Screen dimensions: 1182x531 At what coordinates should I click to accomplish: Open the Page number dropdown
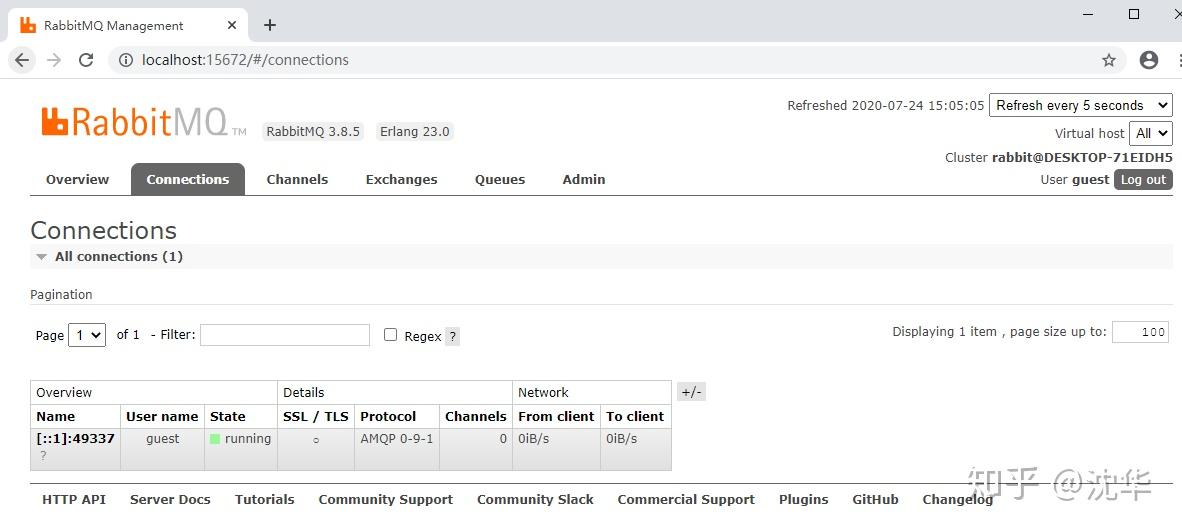tap(87, 335)
